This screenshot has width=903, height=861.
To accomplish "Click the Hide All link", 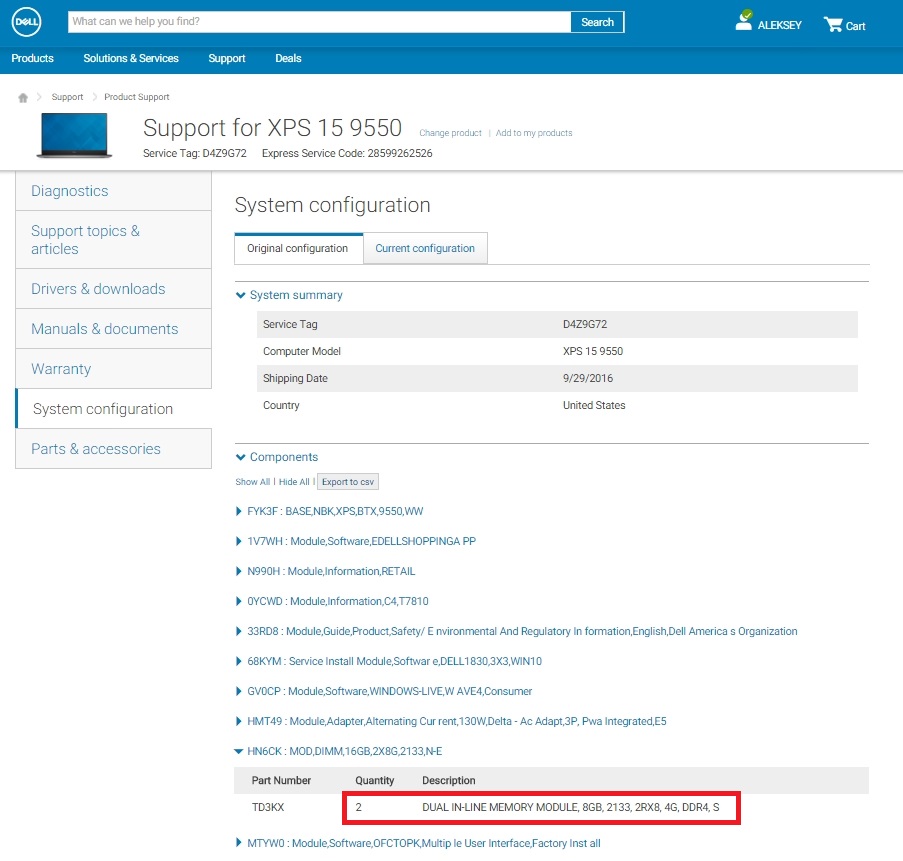I will 294,482.
